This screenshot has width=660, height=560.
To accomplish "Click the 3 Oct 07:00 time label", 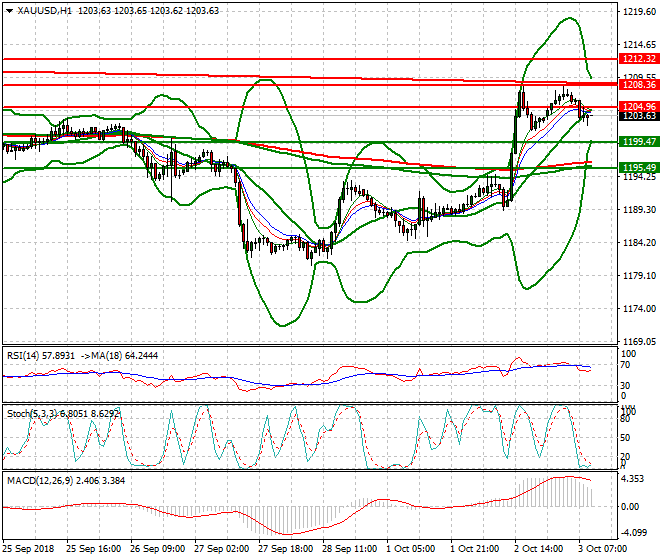I will point(602,549).
